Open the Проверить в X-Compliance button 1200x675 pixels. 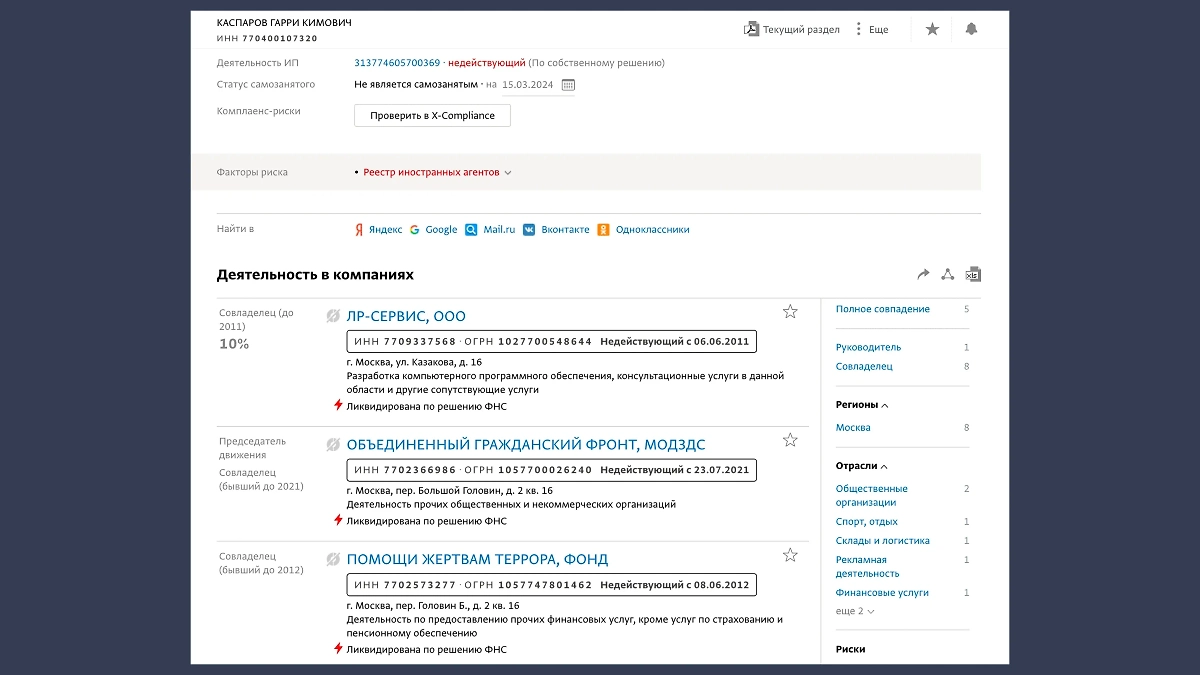click(431, 115)
